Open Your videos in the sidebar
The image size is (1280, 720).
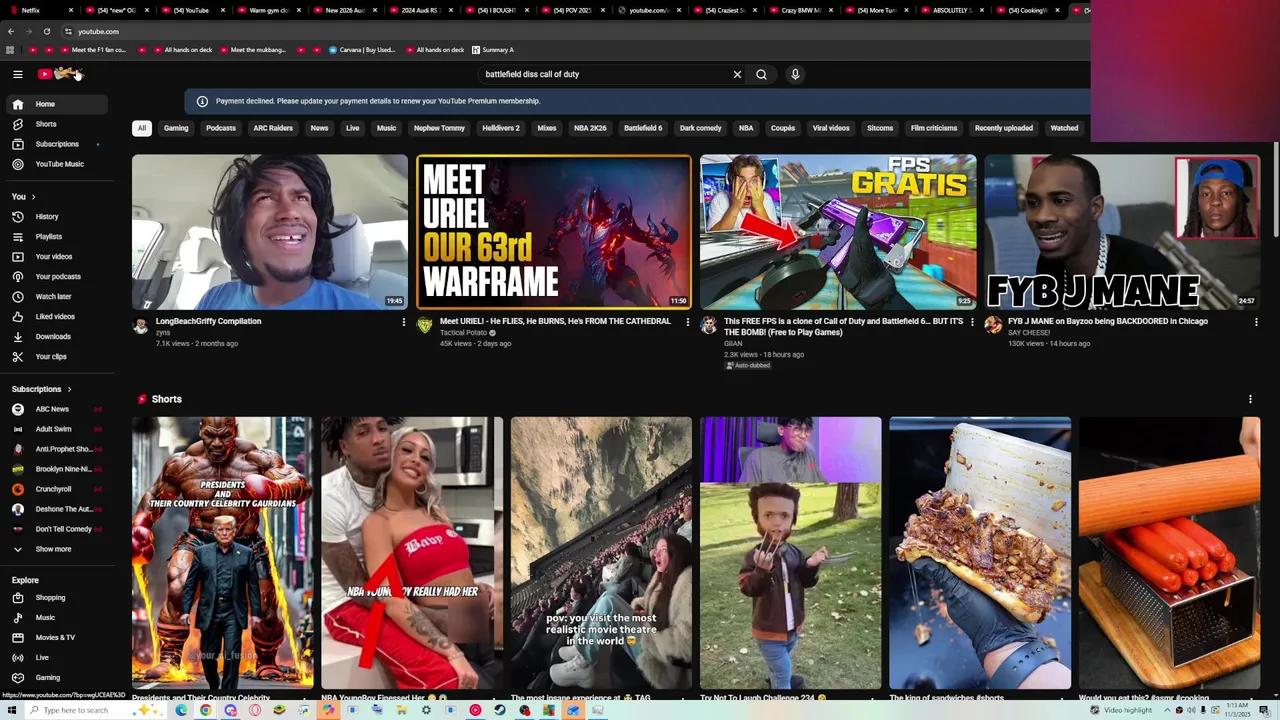tap(57, 257)
